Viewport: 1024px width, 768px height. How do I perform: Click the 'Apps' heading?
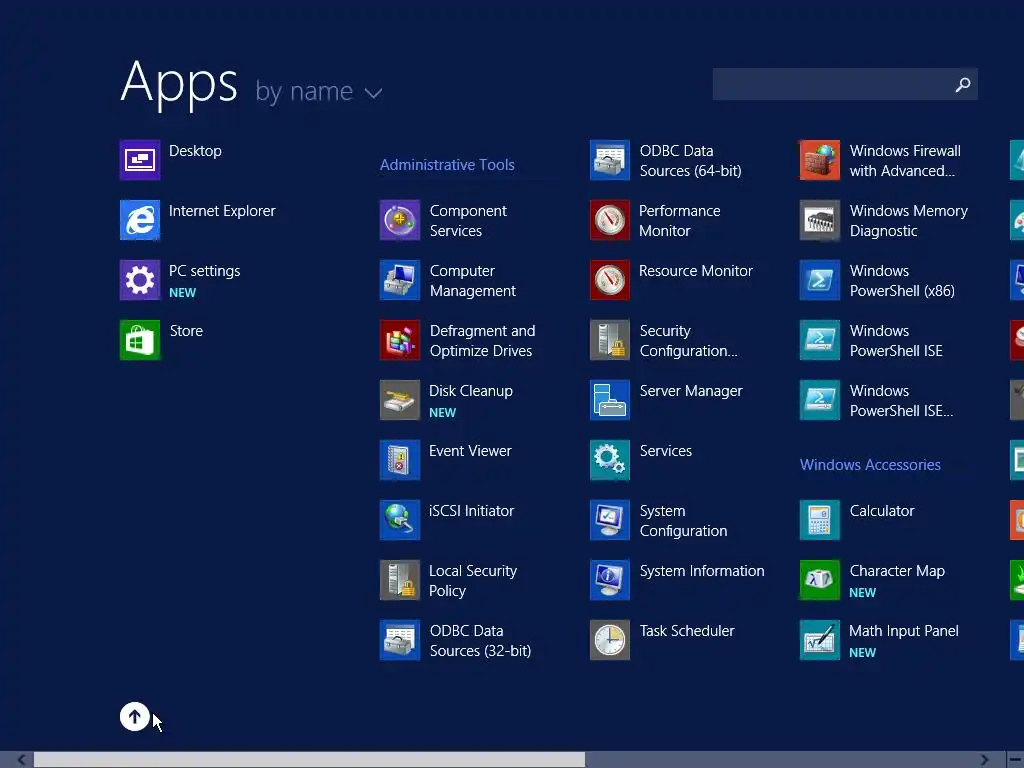tap(179, 83)
